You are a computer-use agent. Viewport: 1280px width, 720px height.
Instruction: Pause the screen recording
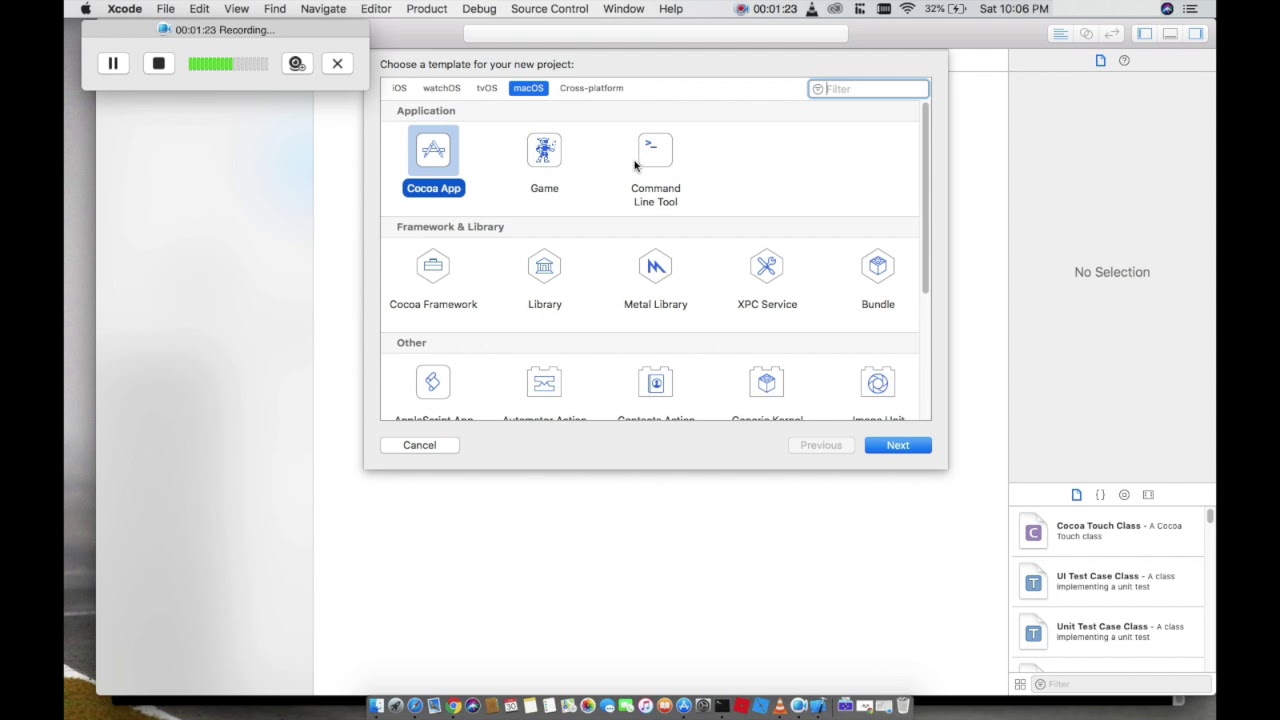point(113,64)
